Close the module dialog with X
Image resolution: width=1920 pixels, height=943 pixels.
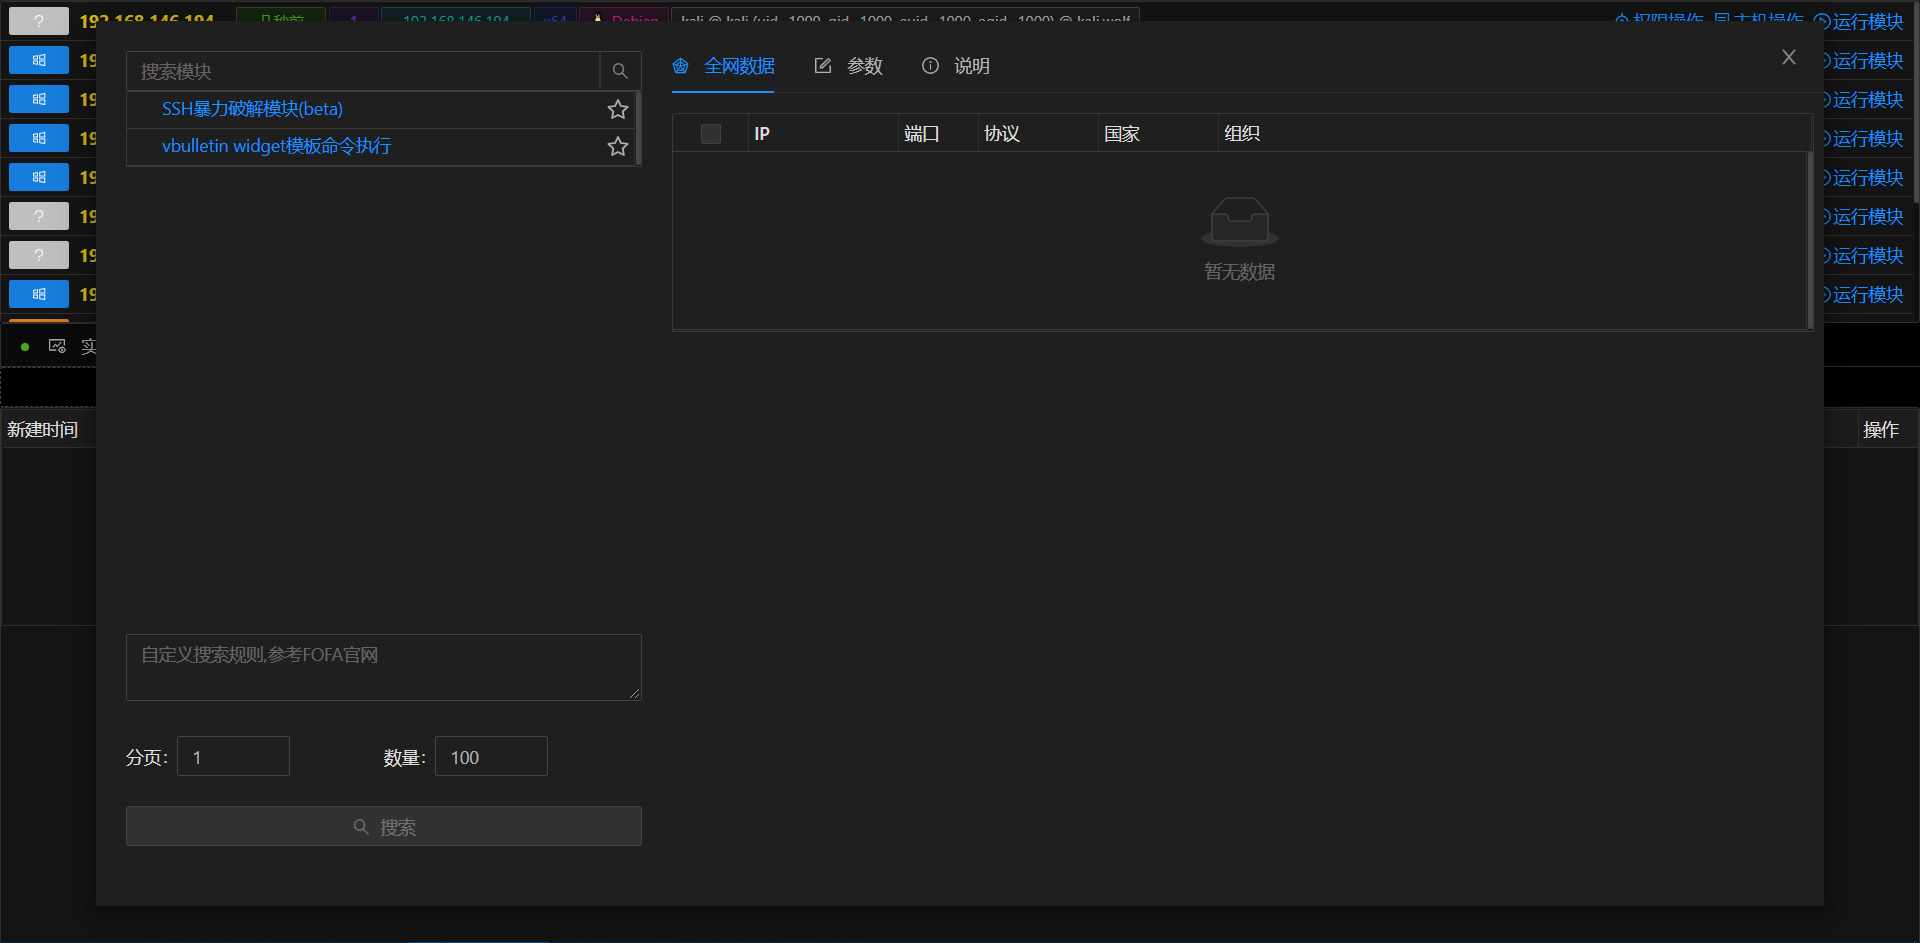(x=1789, y=57)
